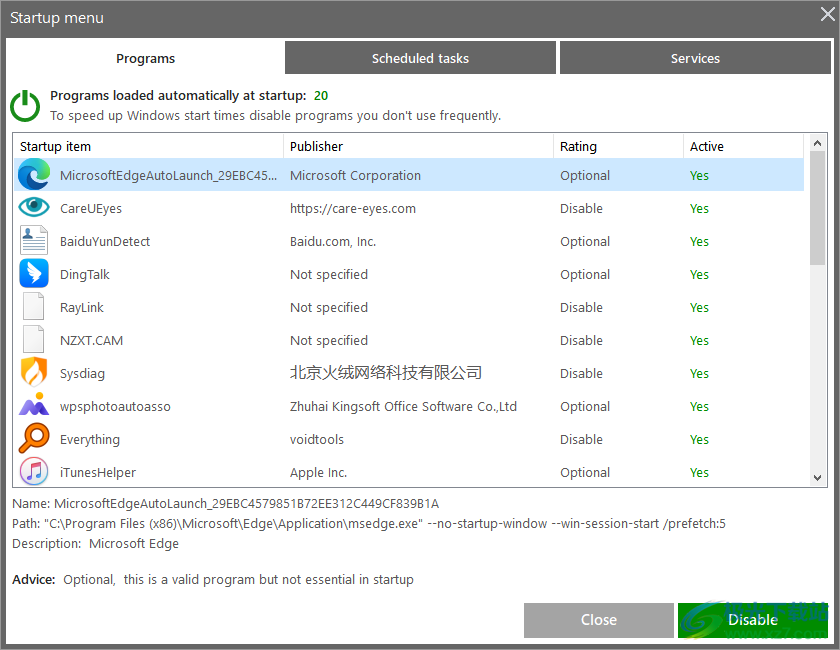This screenshot has width=840, height=650.
Task: Sort by Rating column header
Action: [618, 146]
